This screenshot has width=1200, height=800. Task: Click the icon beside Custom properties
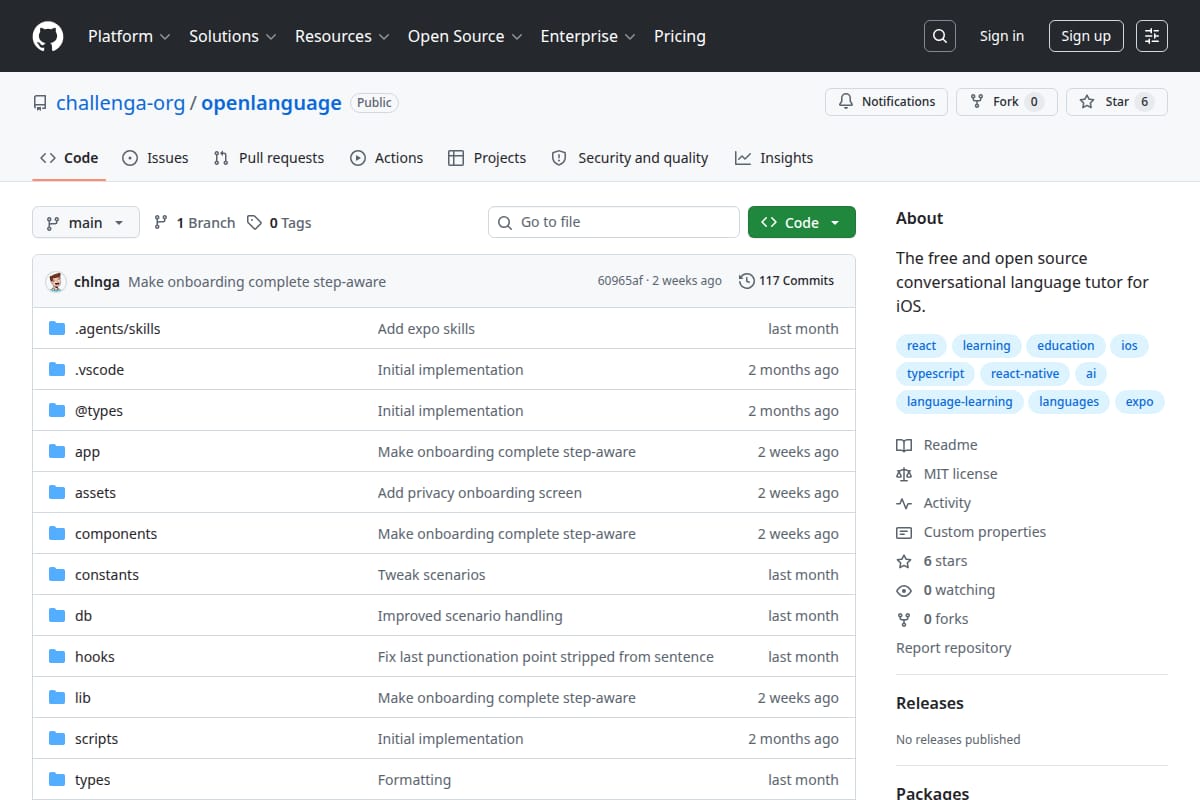(904, 532)
